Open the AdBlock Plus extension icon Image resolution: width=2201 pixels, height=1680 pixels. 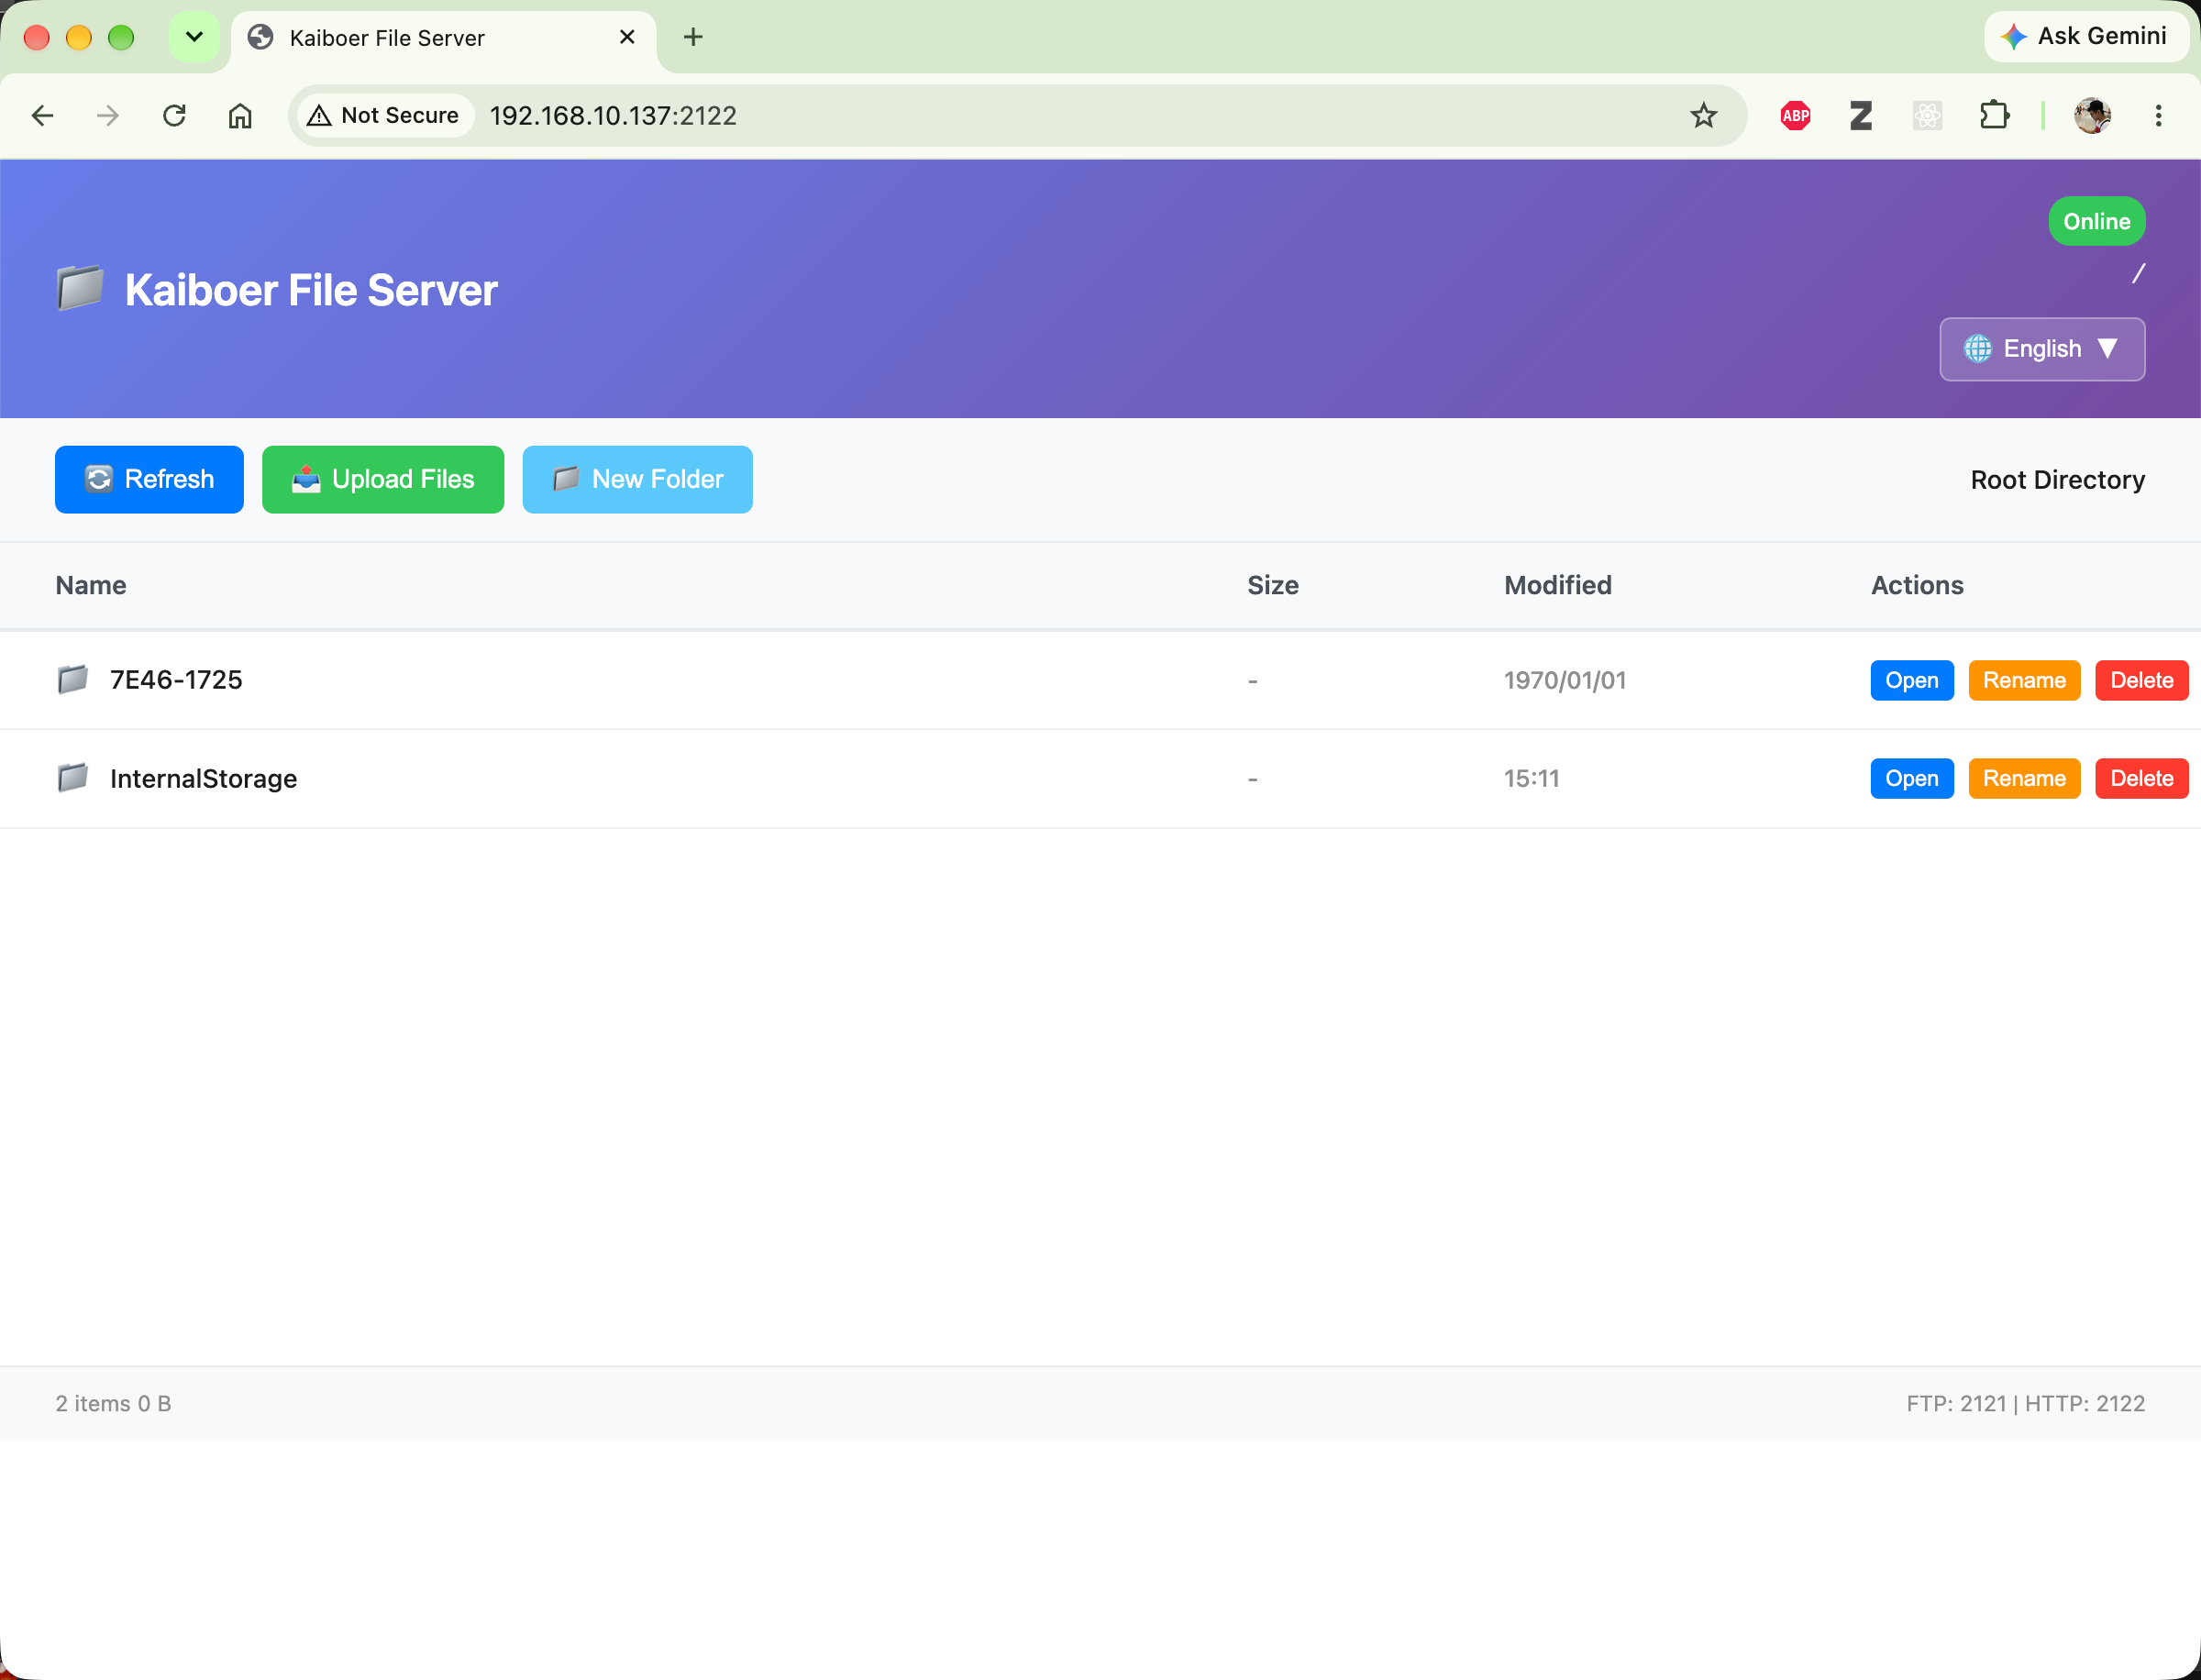1795,116
